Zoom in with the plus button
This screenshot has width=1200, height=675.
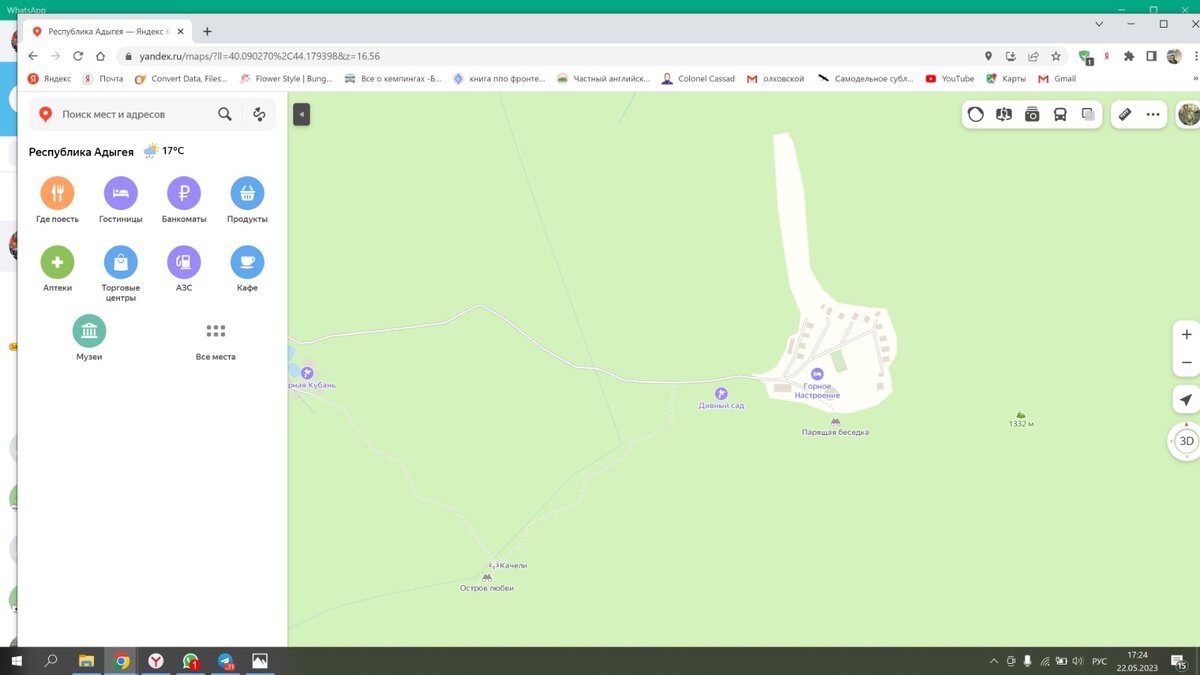pos(1186,335)
